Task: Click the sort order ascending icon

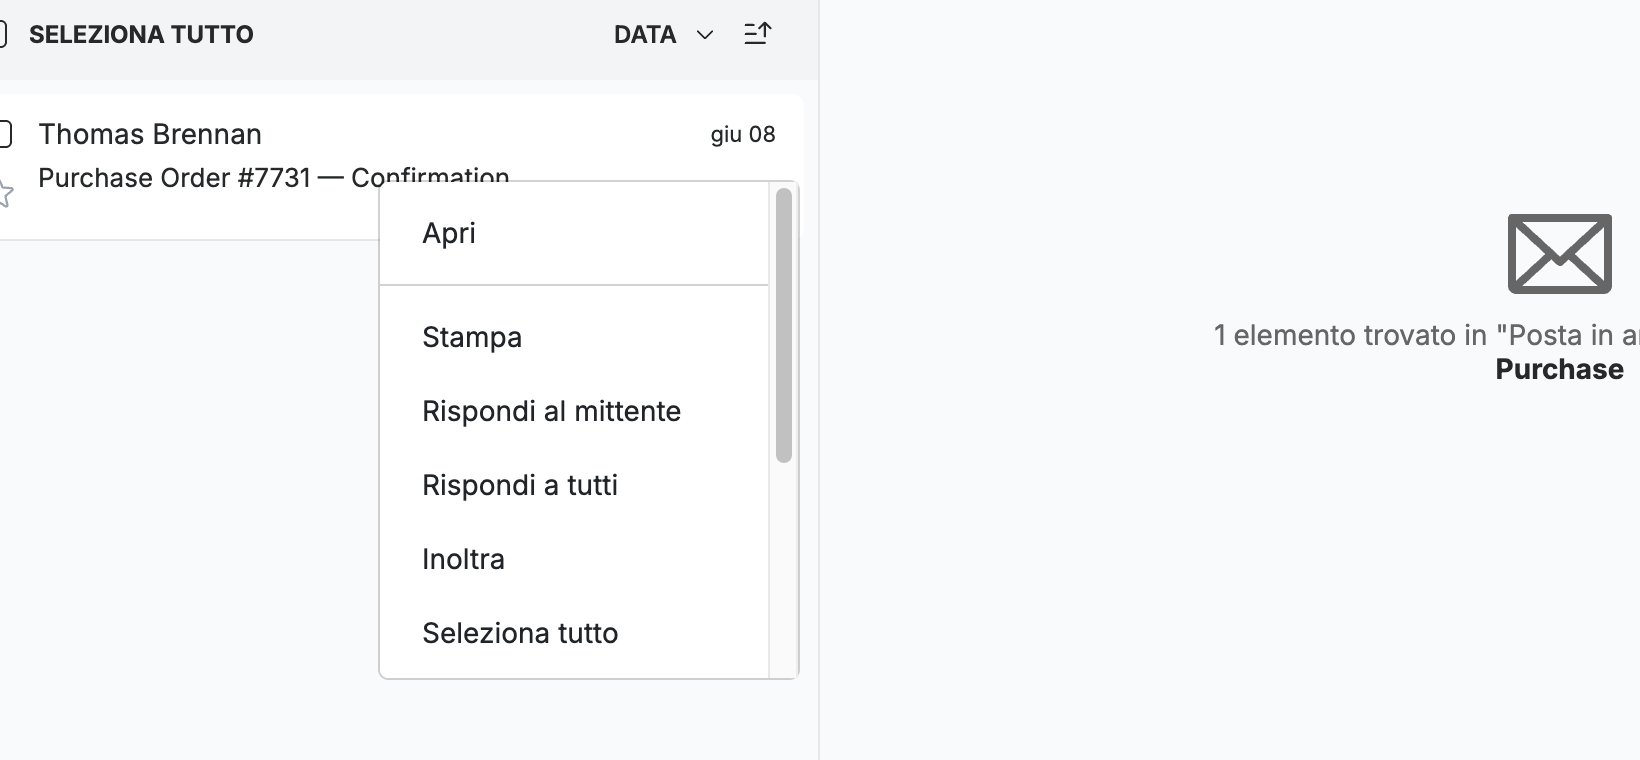Action: [758, 34]
